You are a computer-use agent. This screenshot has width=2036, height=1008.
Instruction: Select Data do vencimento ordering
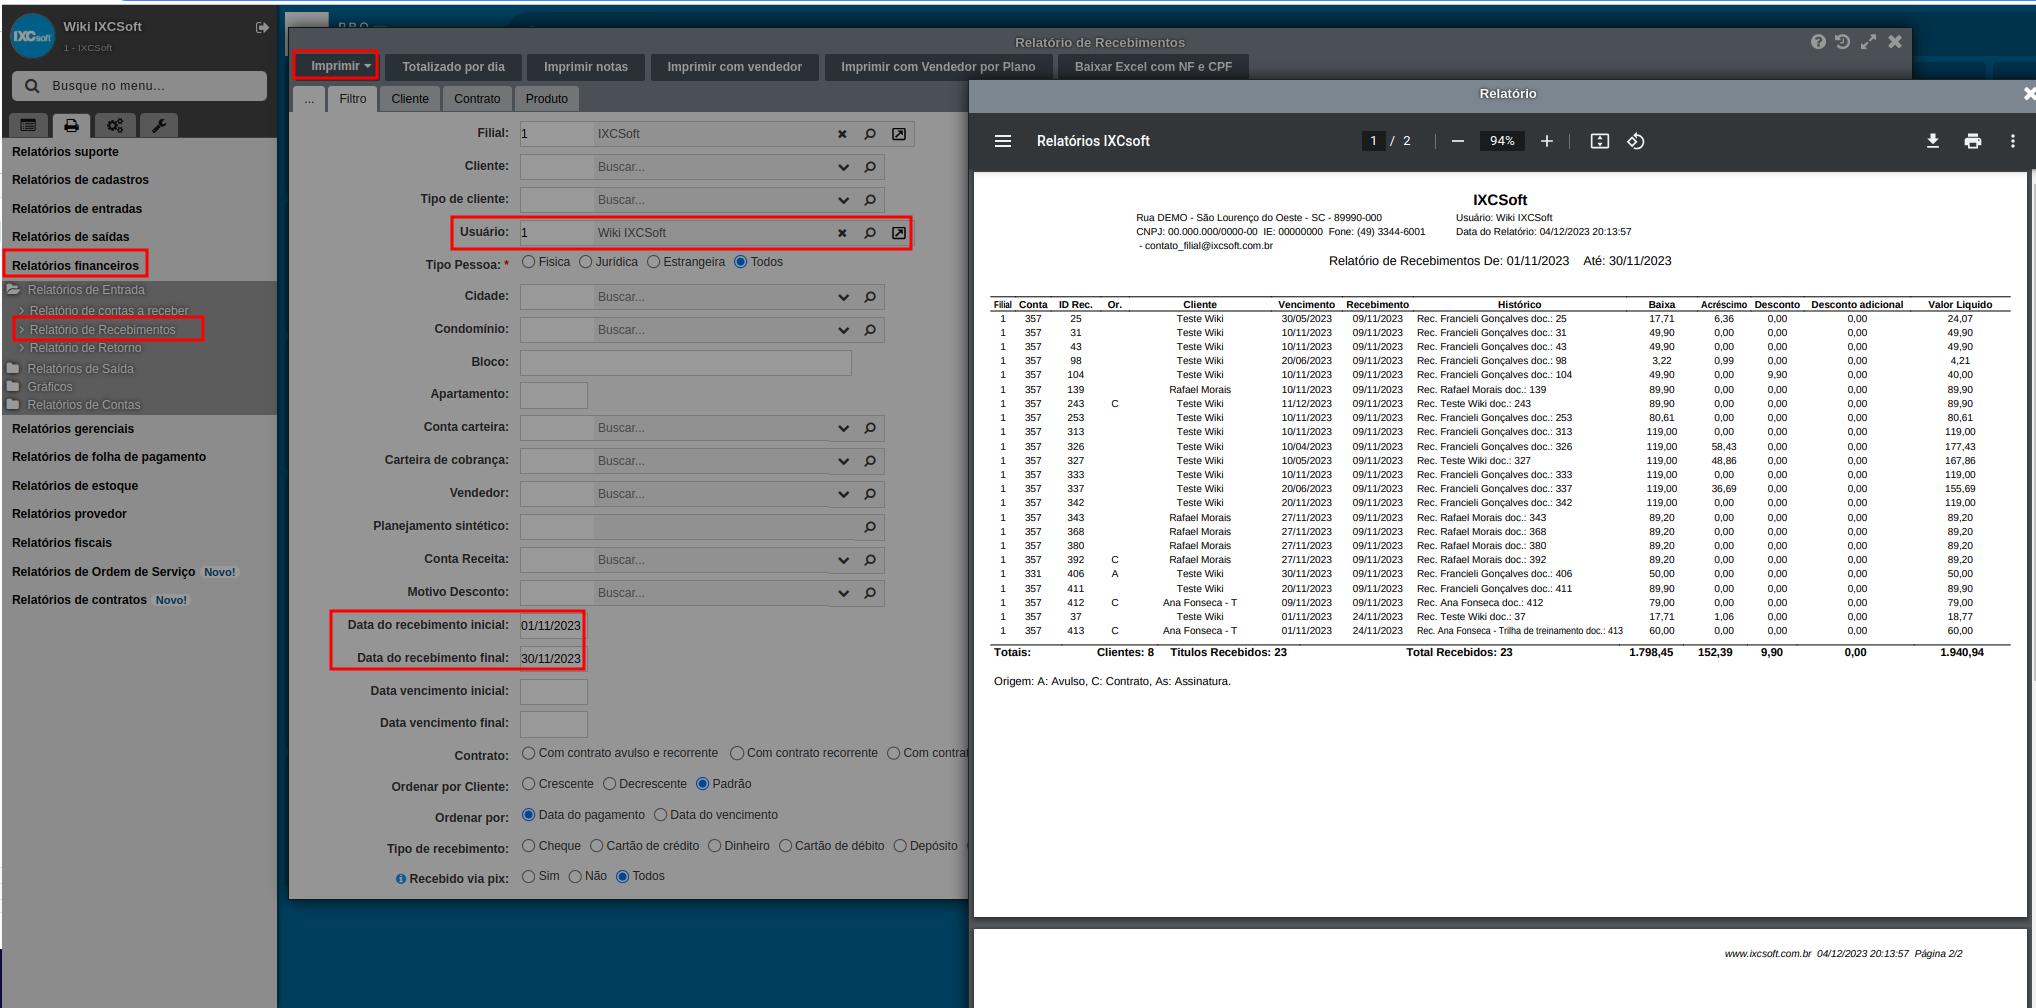click(x=661, y=815)
